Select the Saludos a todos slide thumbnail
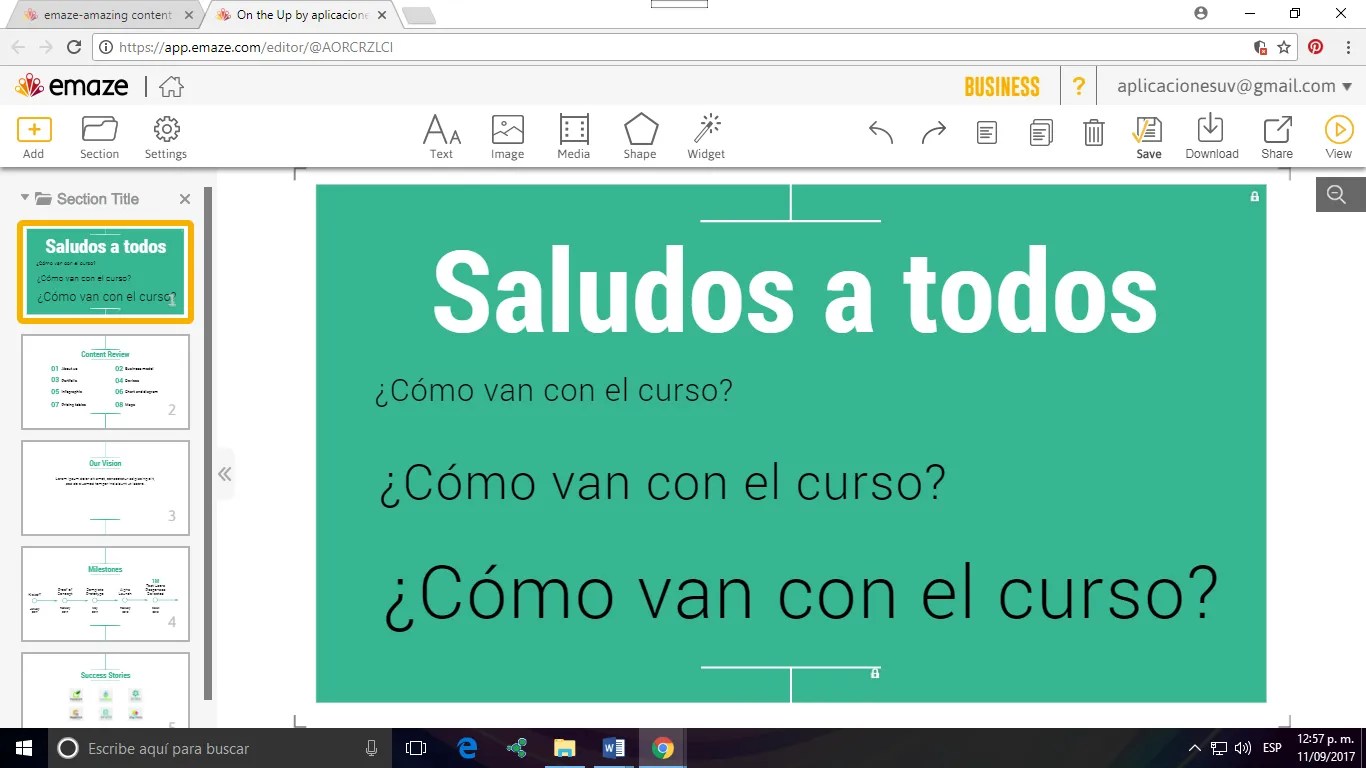 pyautogui.click(x=105, y=272)
